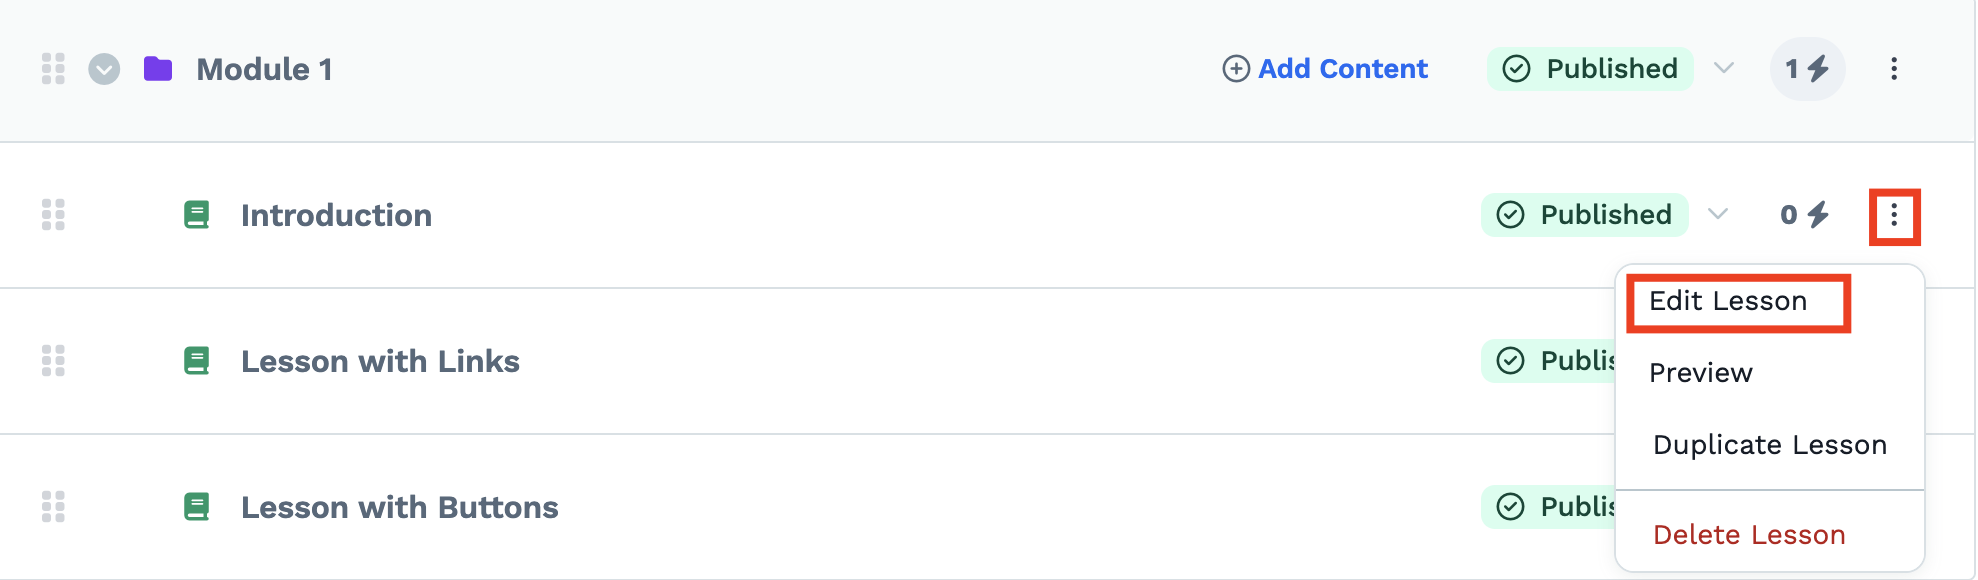This screenshot has height=580, width=1978.
Task: Select Duplicate Lesson menu option
Action: tap(1770, 445)
